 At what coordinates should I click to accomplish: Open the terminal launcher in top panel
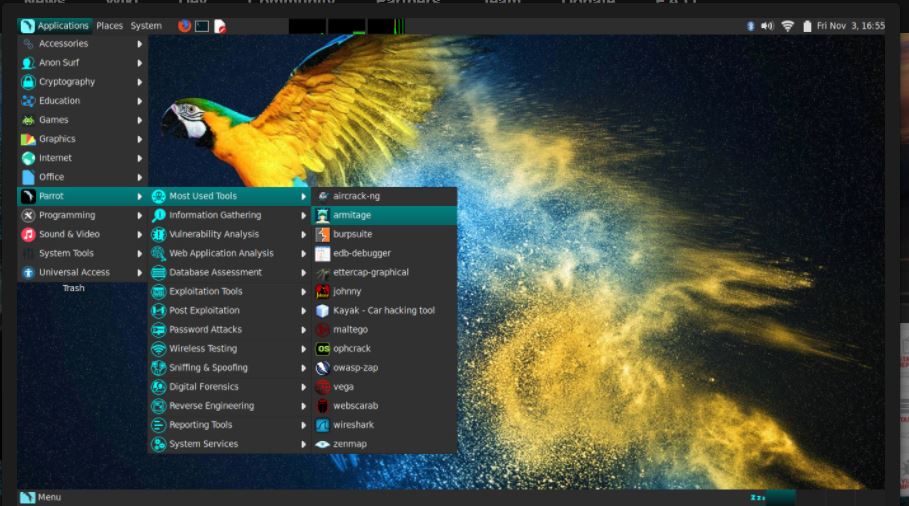pyautogui.click(x=202, y=26)
